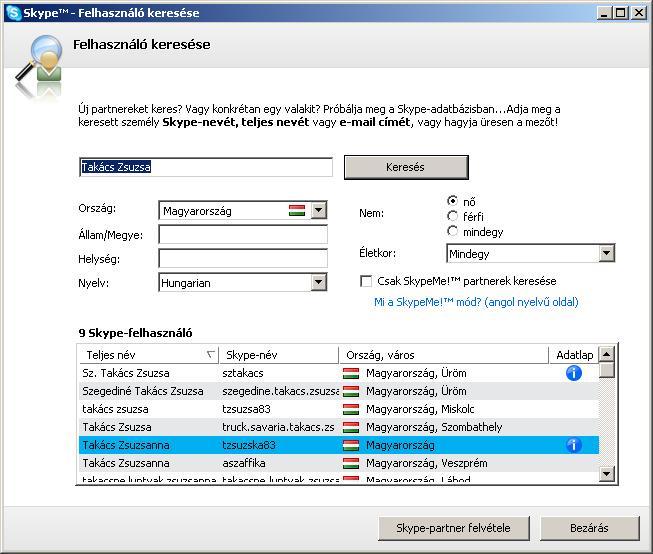Select the 'férfi' gender radio button
653x554 pixels.
452,216
